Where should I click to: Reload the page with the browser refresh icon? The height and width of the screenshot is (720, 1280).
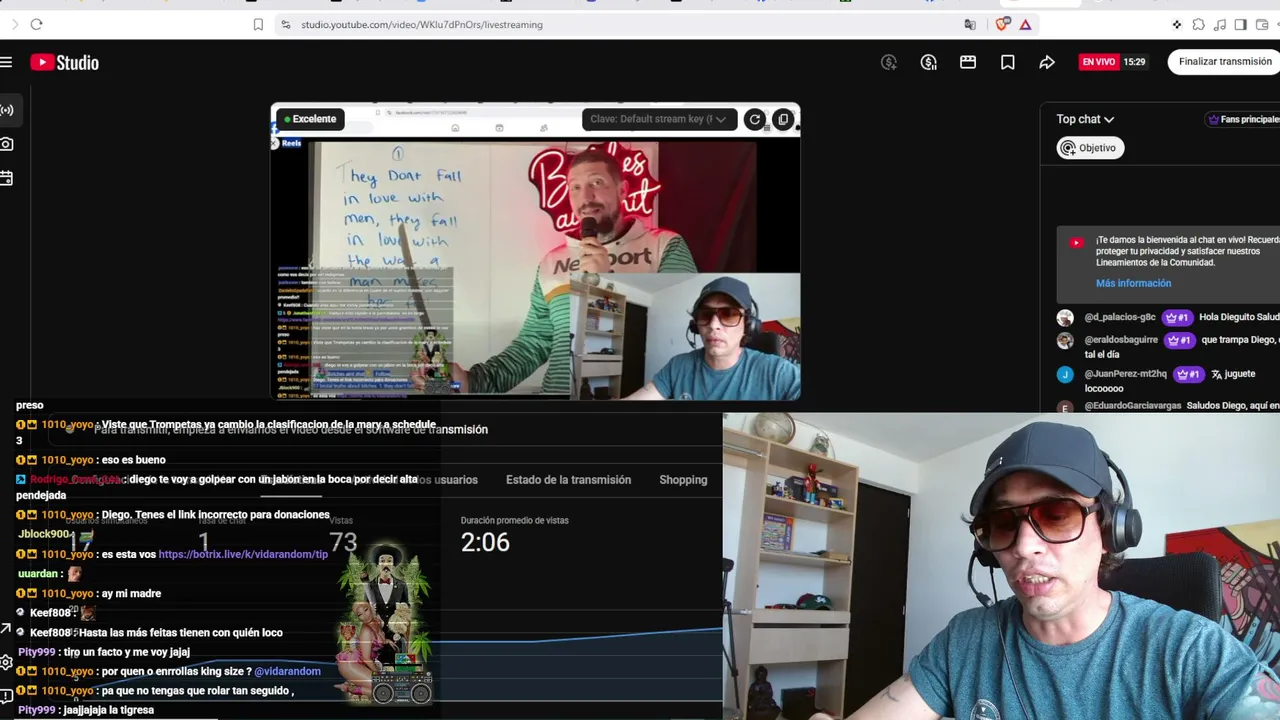[36, 24]
